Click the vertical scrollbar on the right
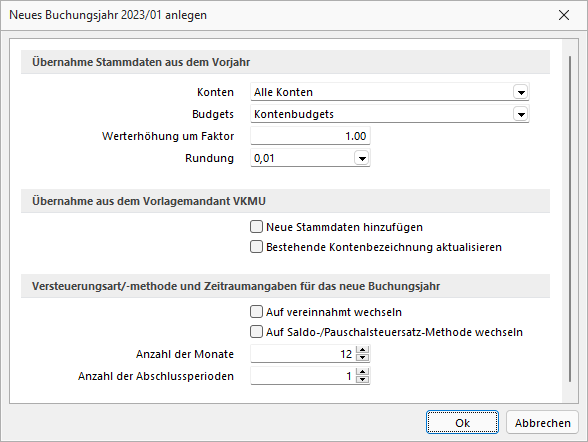 tap(570, 219)
